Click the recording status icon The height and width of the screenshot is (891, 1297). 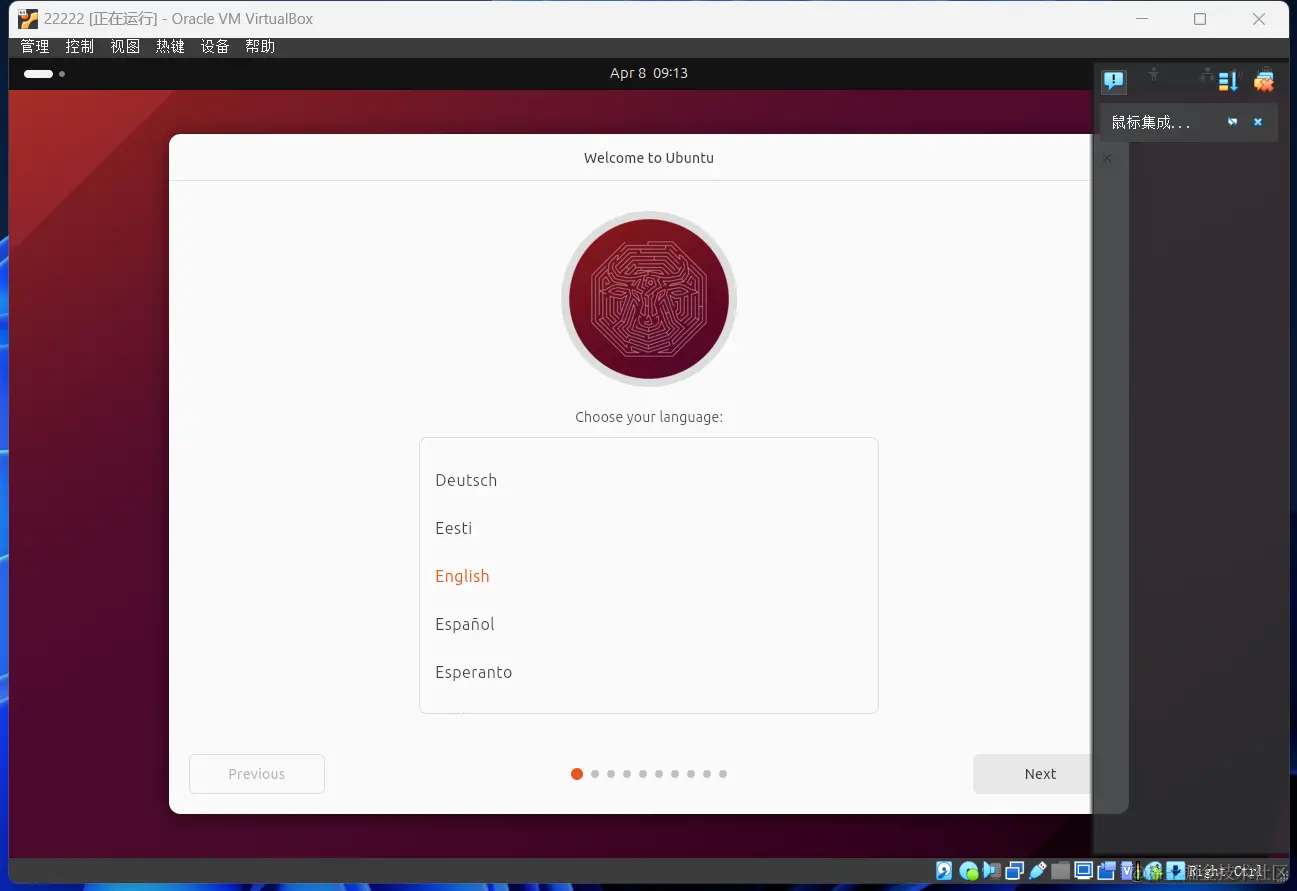pyautogui.click(x=1107, y=871)
